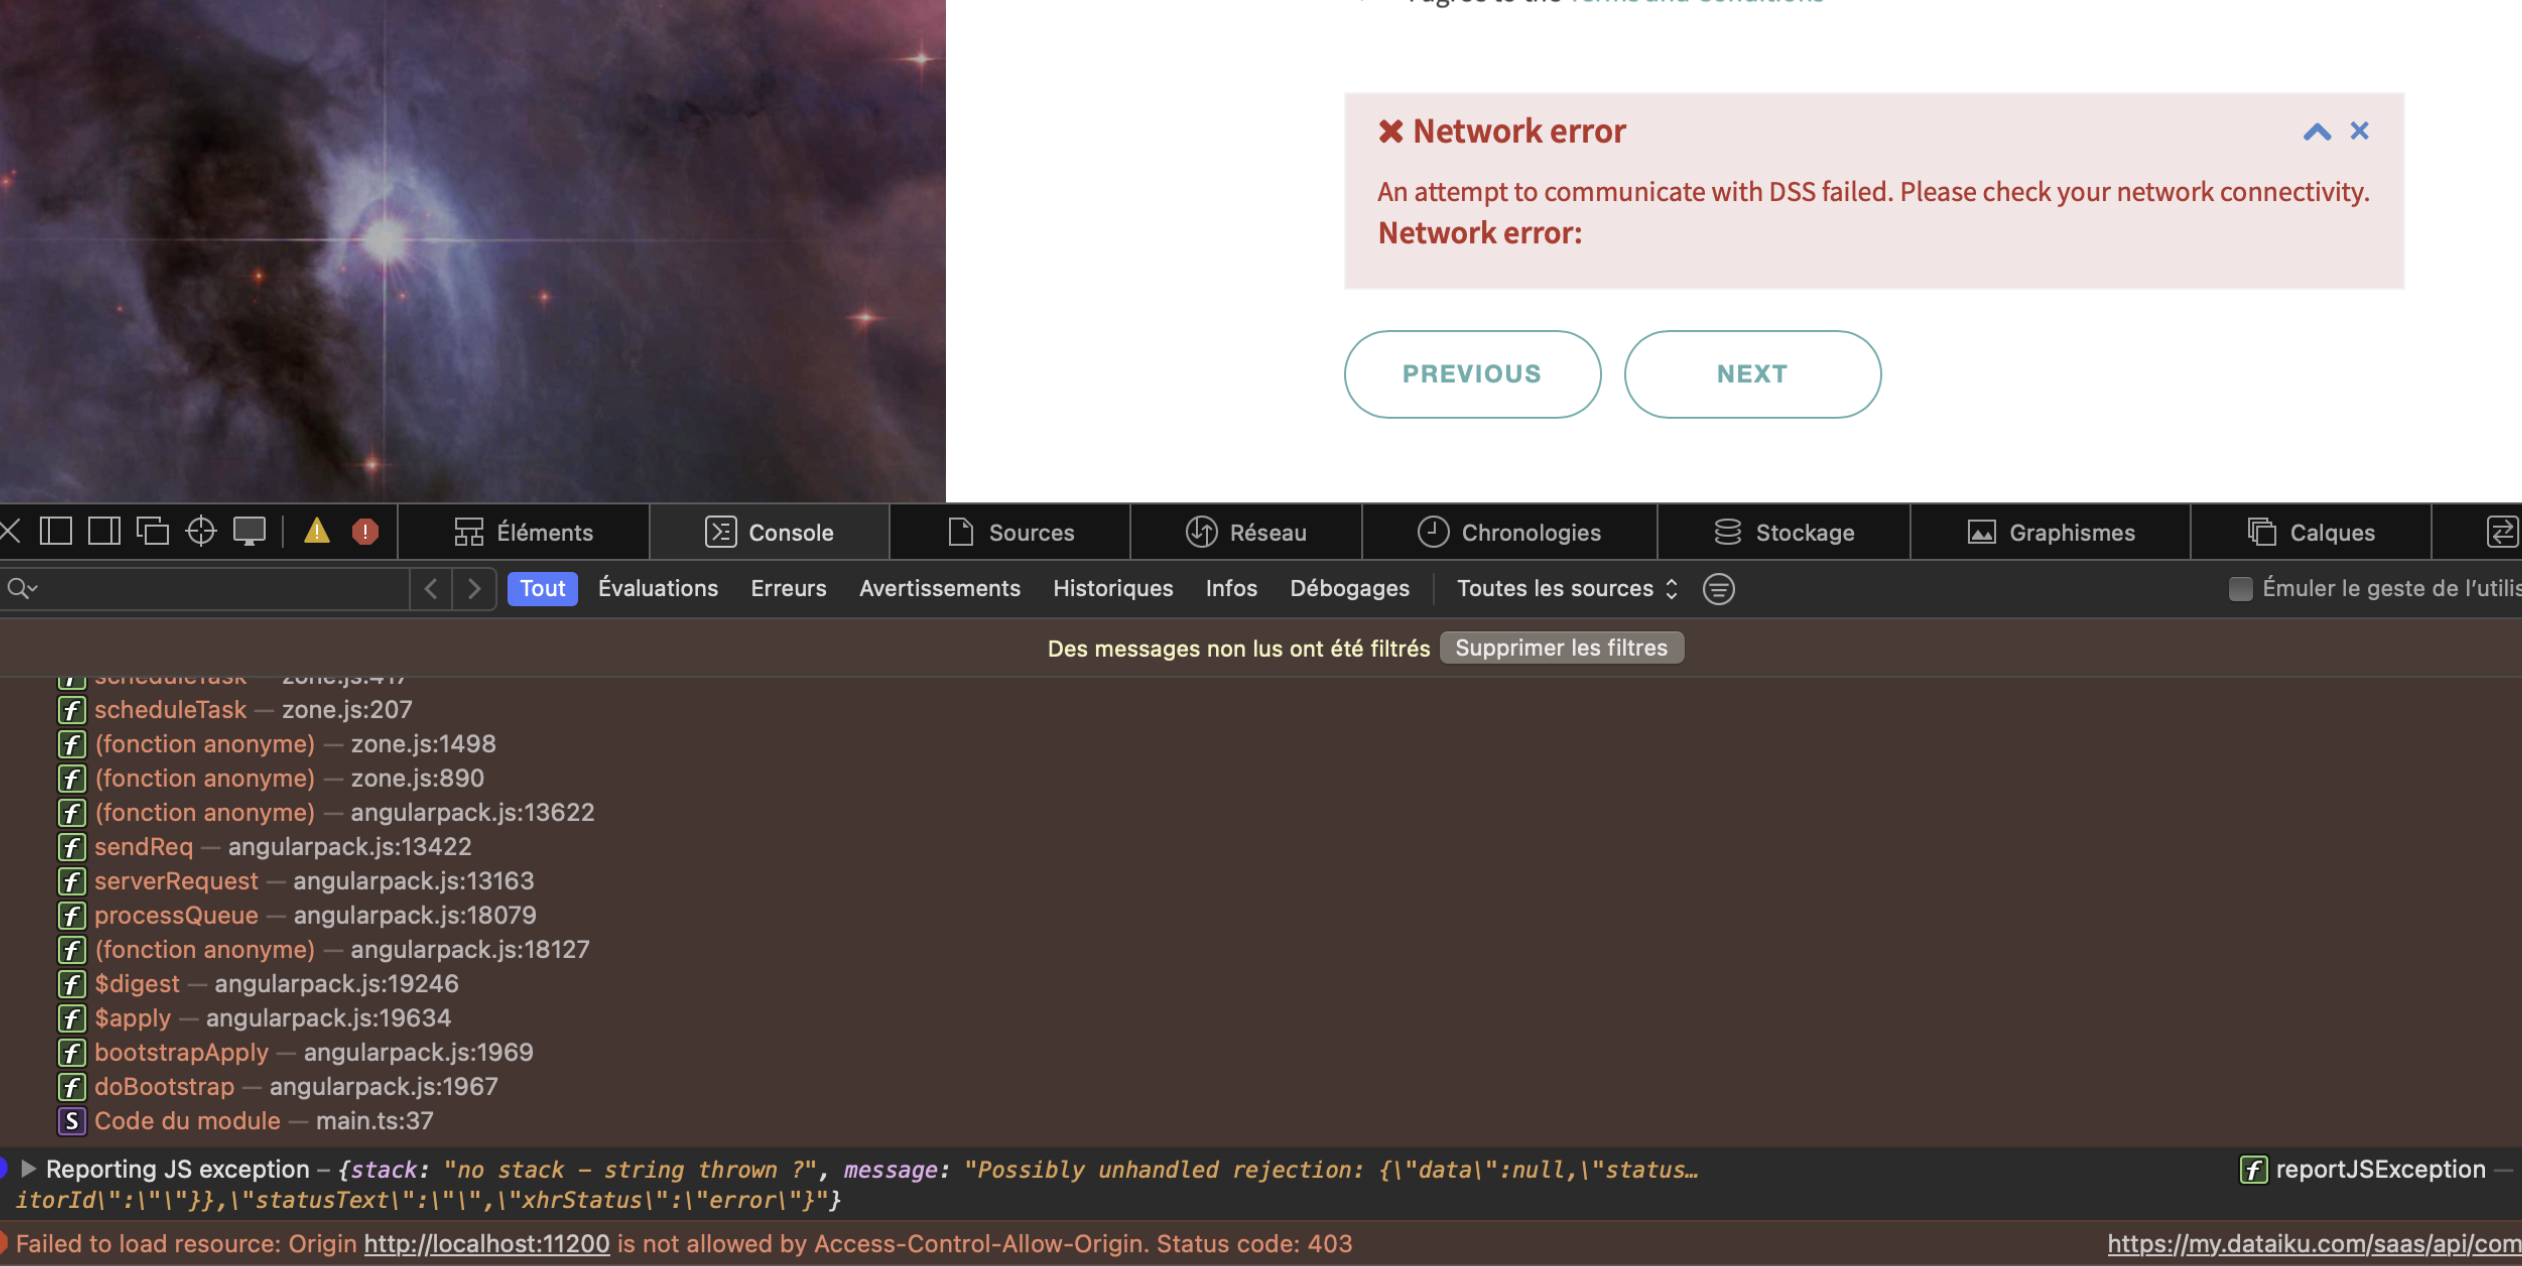The height and width of the screenshot is (1266, 2522).
Task: Dock inspector to the left side
Action: tap(56, 531)
